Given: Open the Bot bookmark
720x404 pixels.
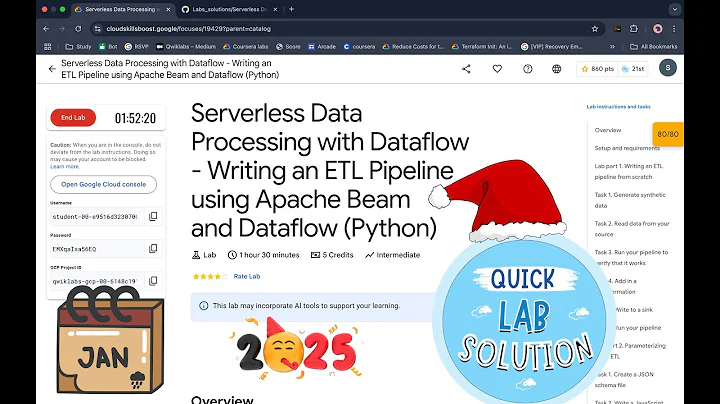Looking at the screenshot, I should (x=108, y=46).
